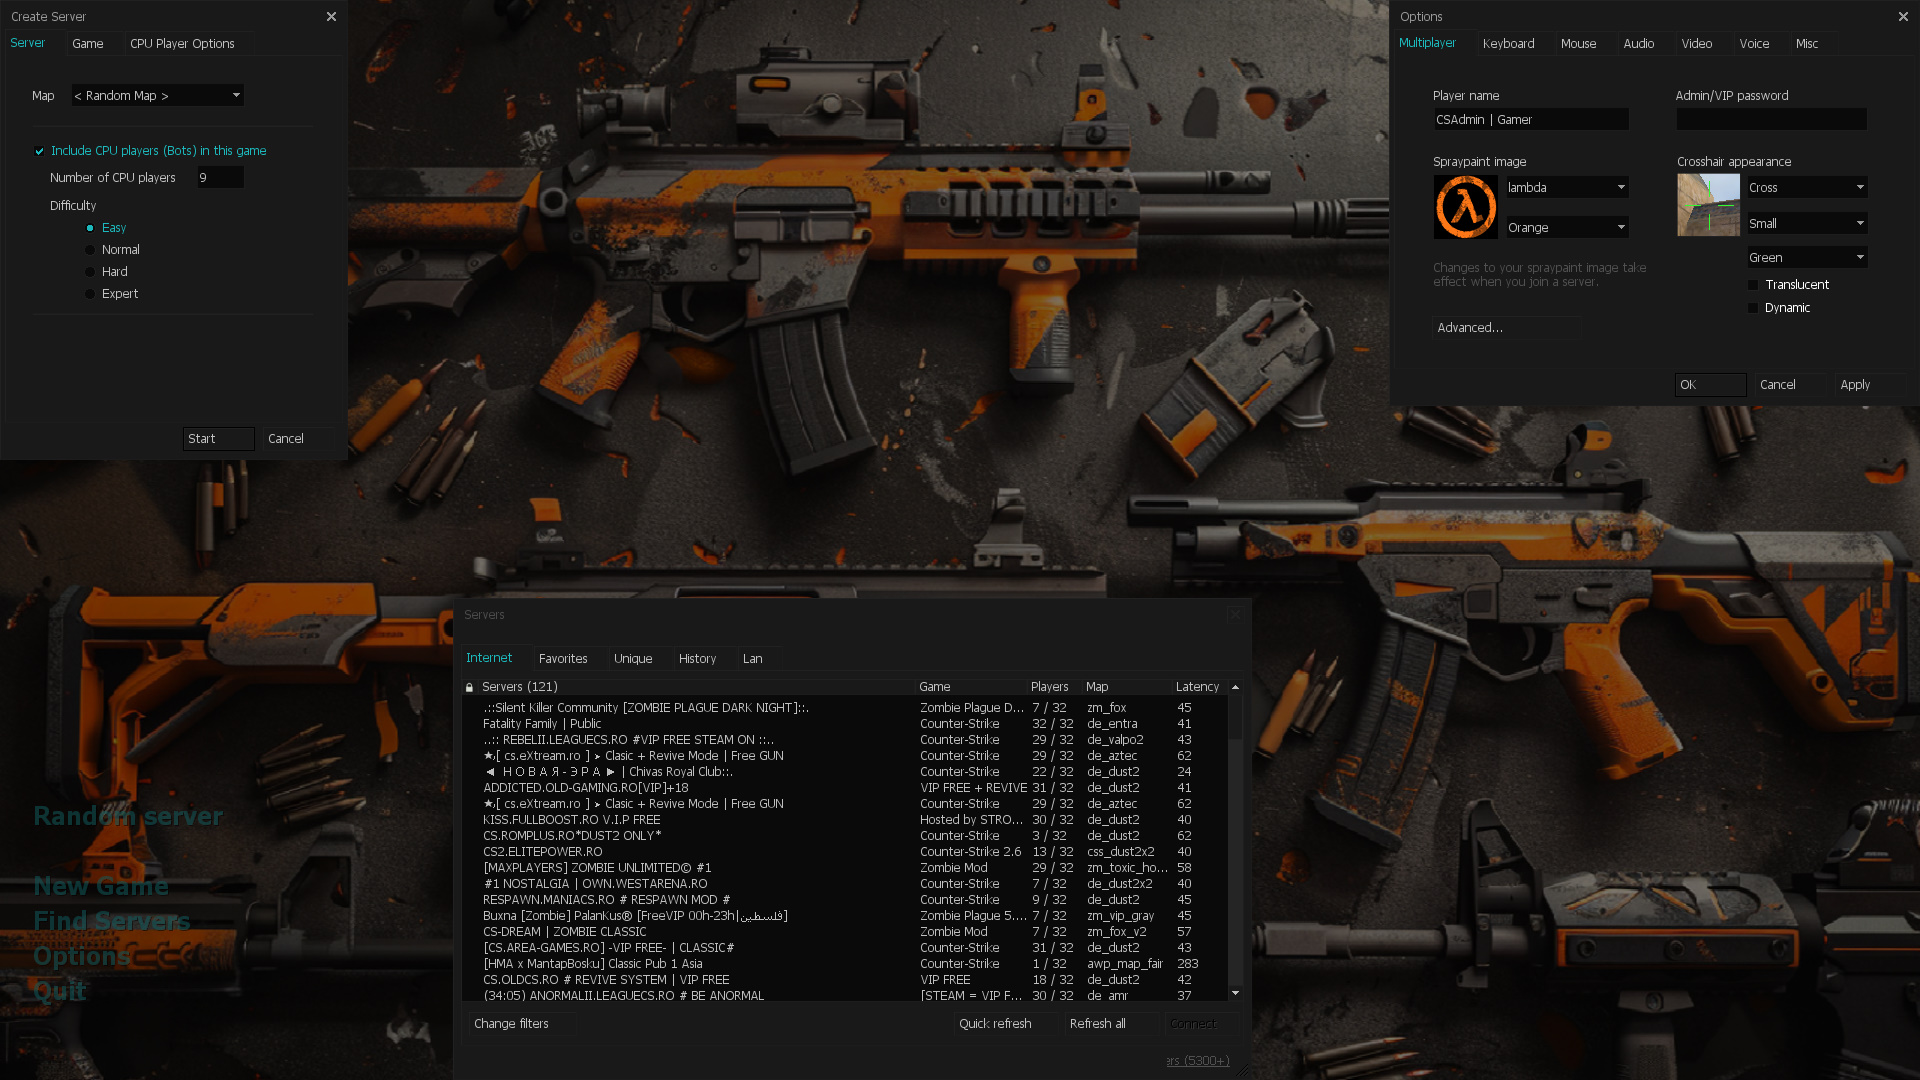Click OK in Options window

(x=1710, y=385)
